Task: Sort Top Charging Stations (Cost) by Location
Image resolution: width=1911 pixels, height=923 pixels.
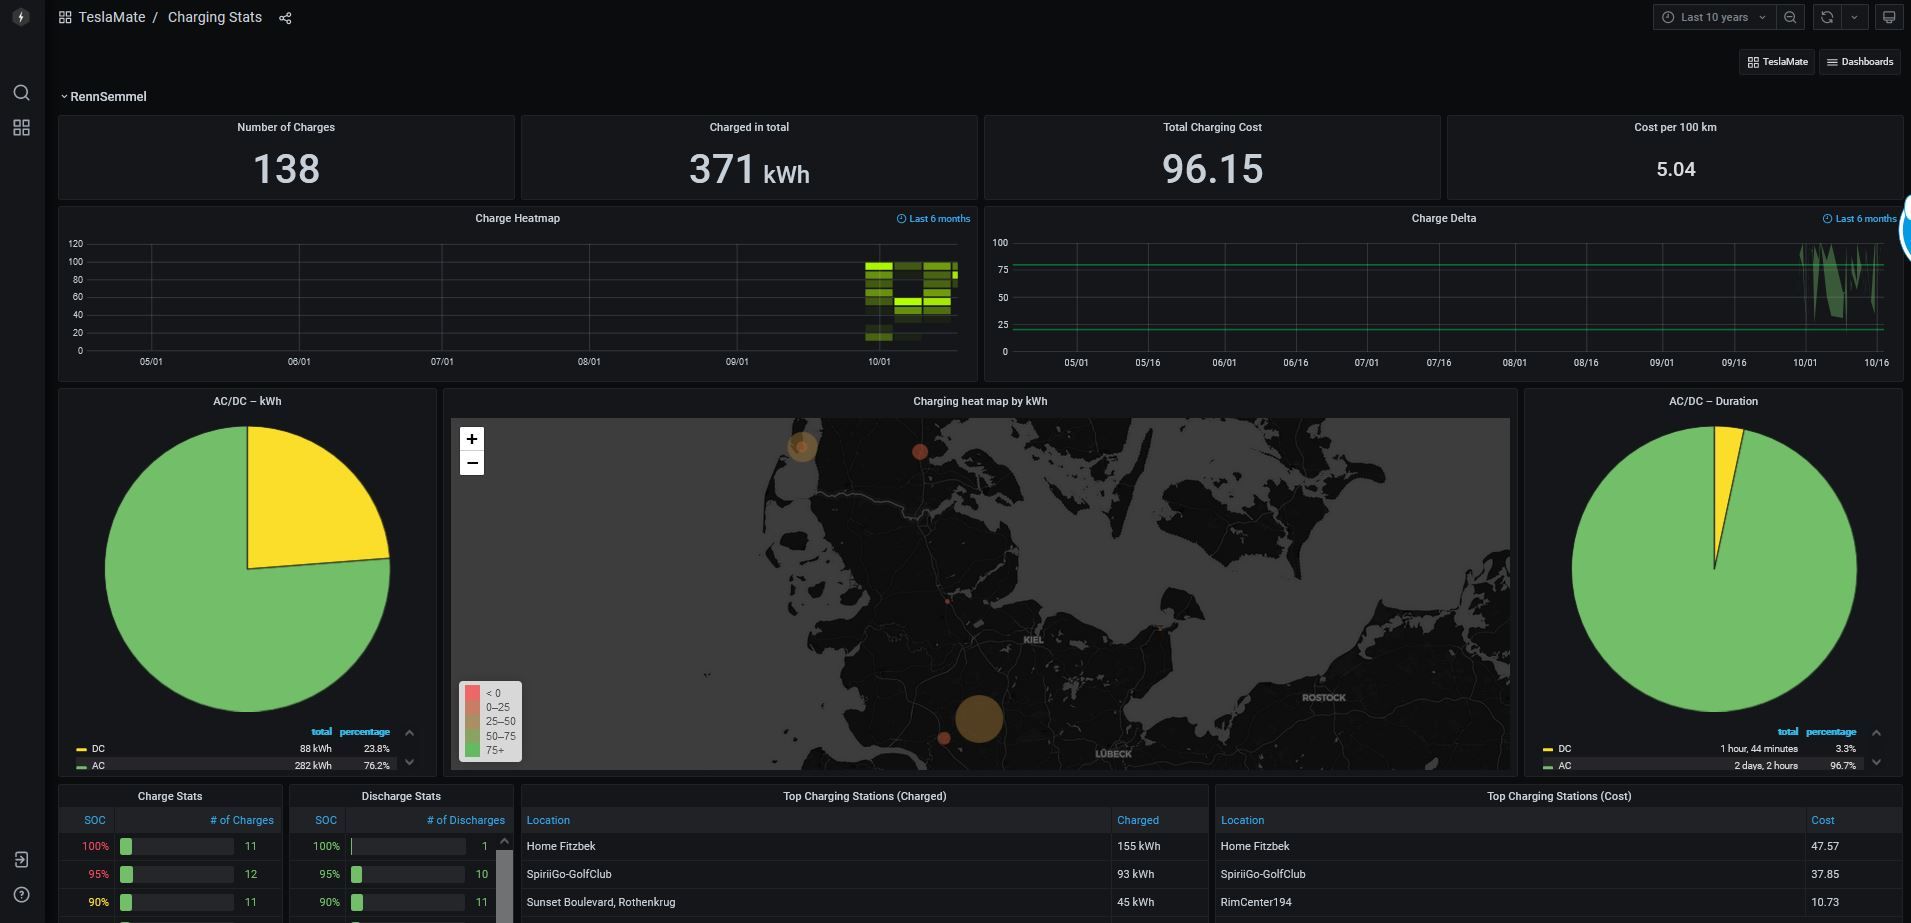Action: tap(1242, 820)
